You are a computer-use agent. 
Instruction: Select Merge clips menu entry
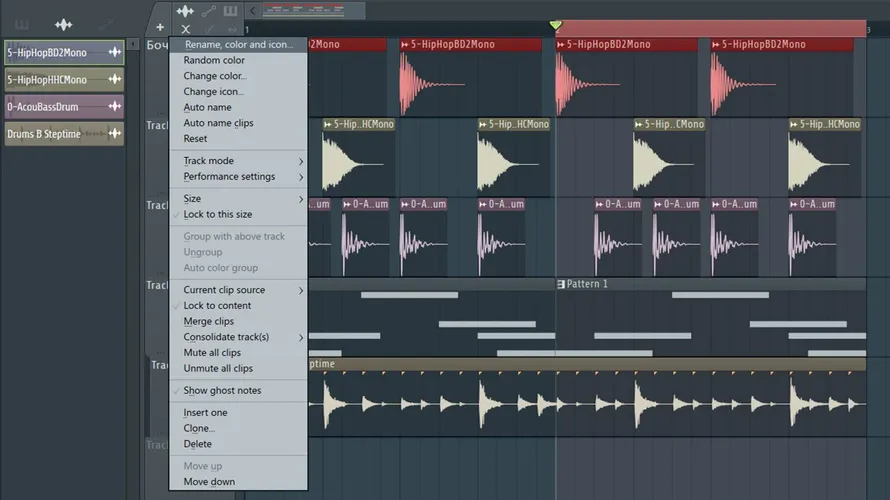point(238,321)
